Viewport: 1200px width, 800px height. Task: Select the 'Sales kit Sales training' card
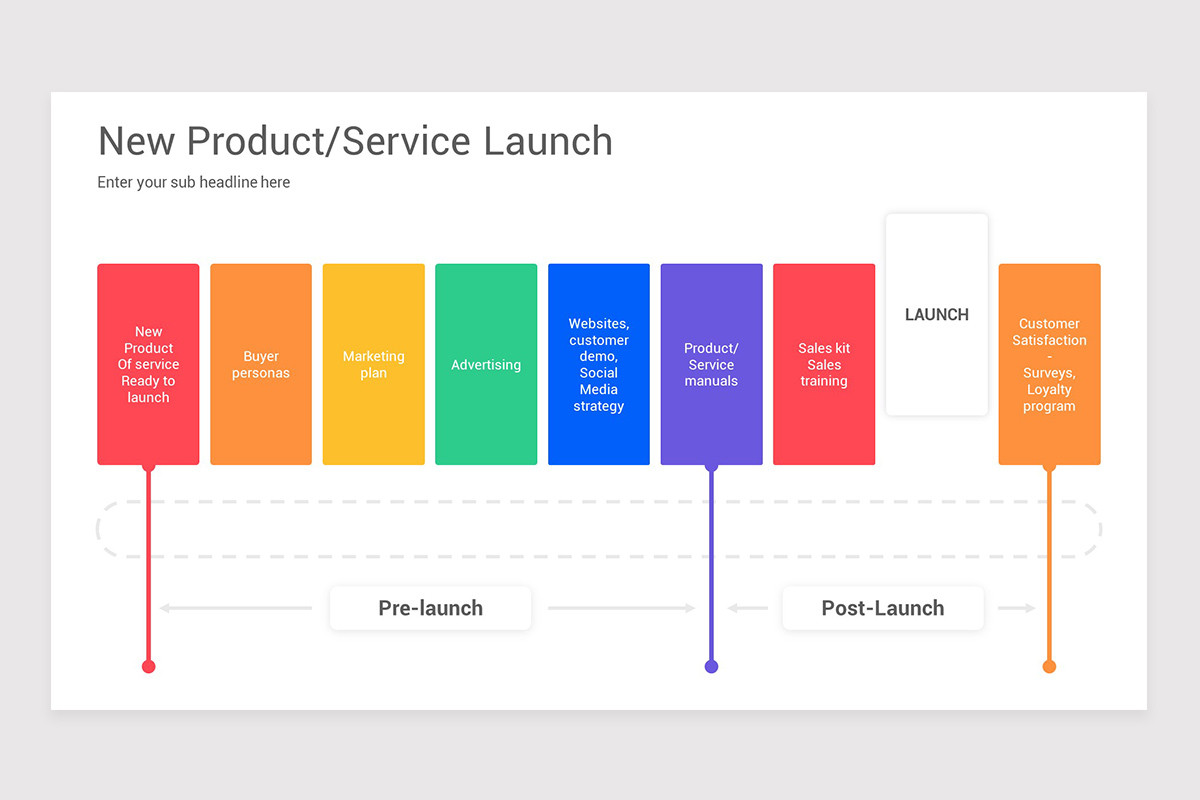(x=824, y=364)
